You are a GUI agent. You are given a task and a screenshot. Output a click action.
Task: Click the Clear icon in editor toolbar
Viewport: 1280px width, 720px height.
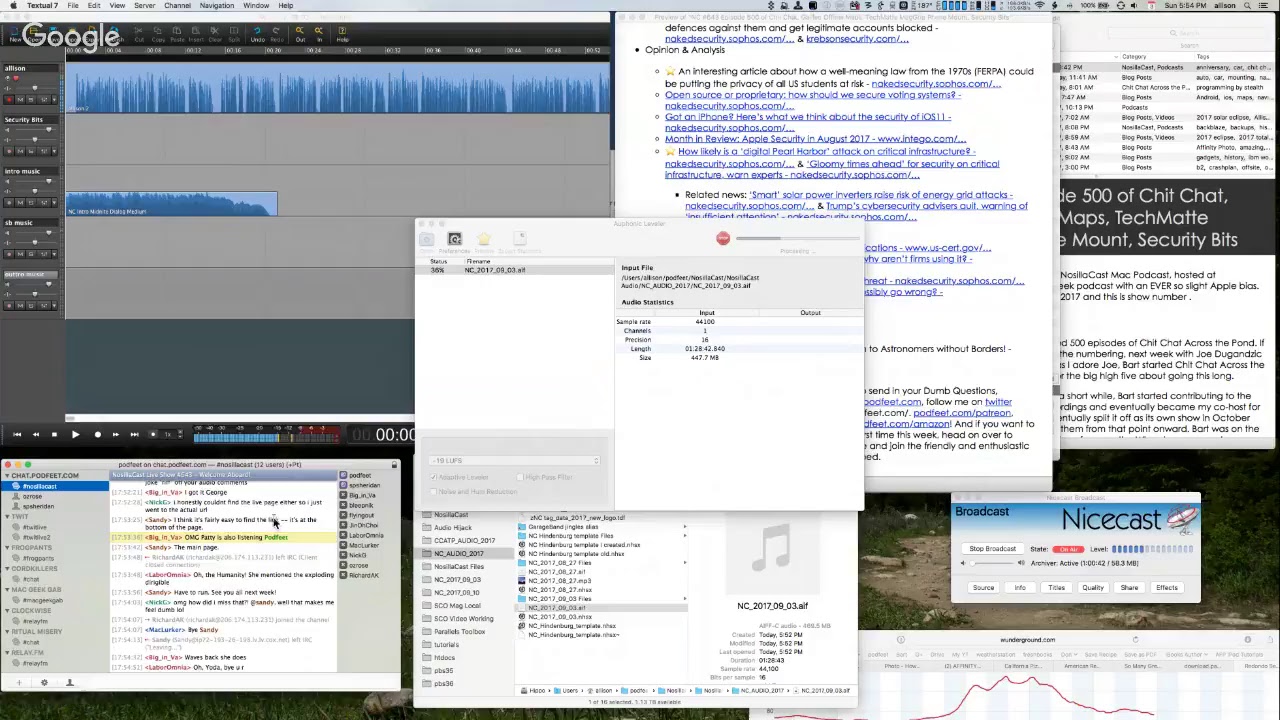click(217, 33)
